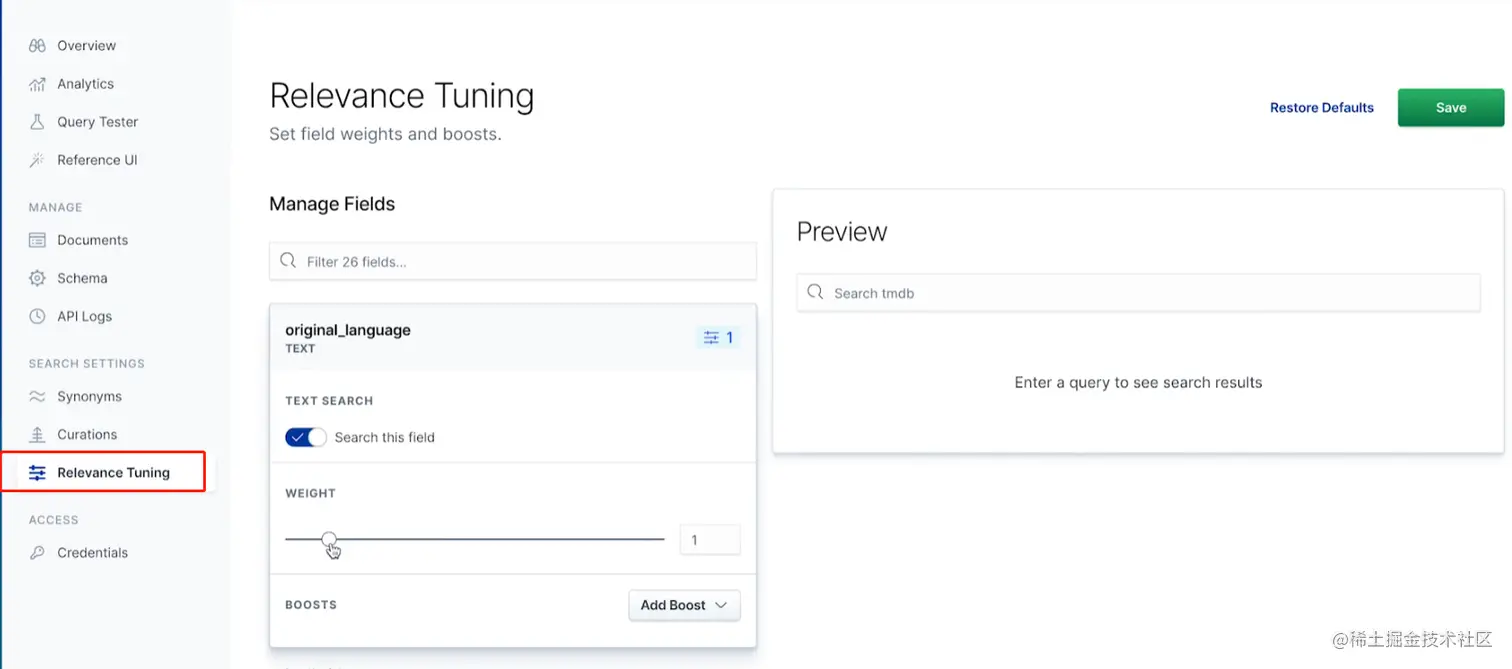Open Query Tester from sidebar
The width and height of the screenshot is (1512, 669).
tap(97, 122)
